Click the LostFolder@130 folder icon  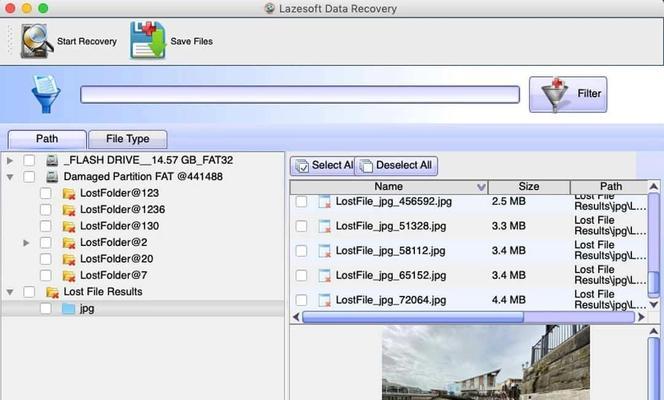[69, 226]
